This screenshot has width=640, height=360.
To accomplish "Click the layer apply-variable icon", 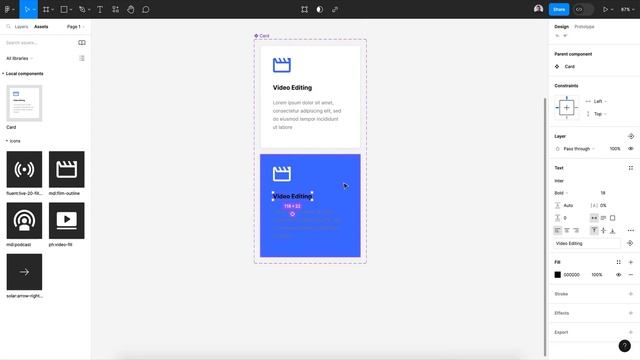I will (x=631, y=136).
